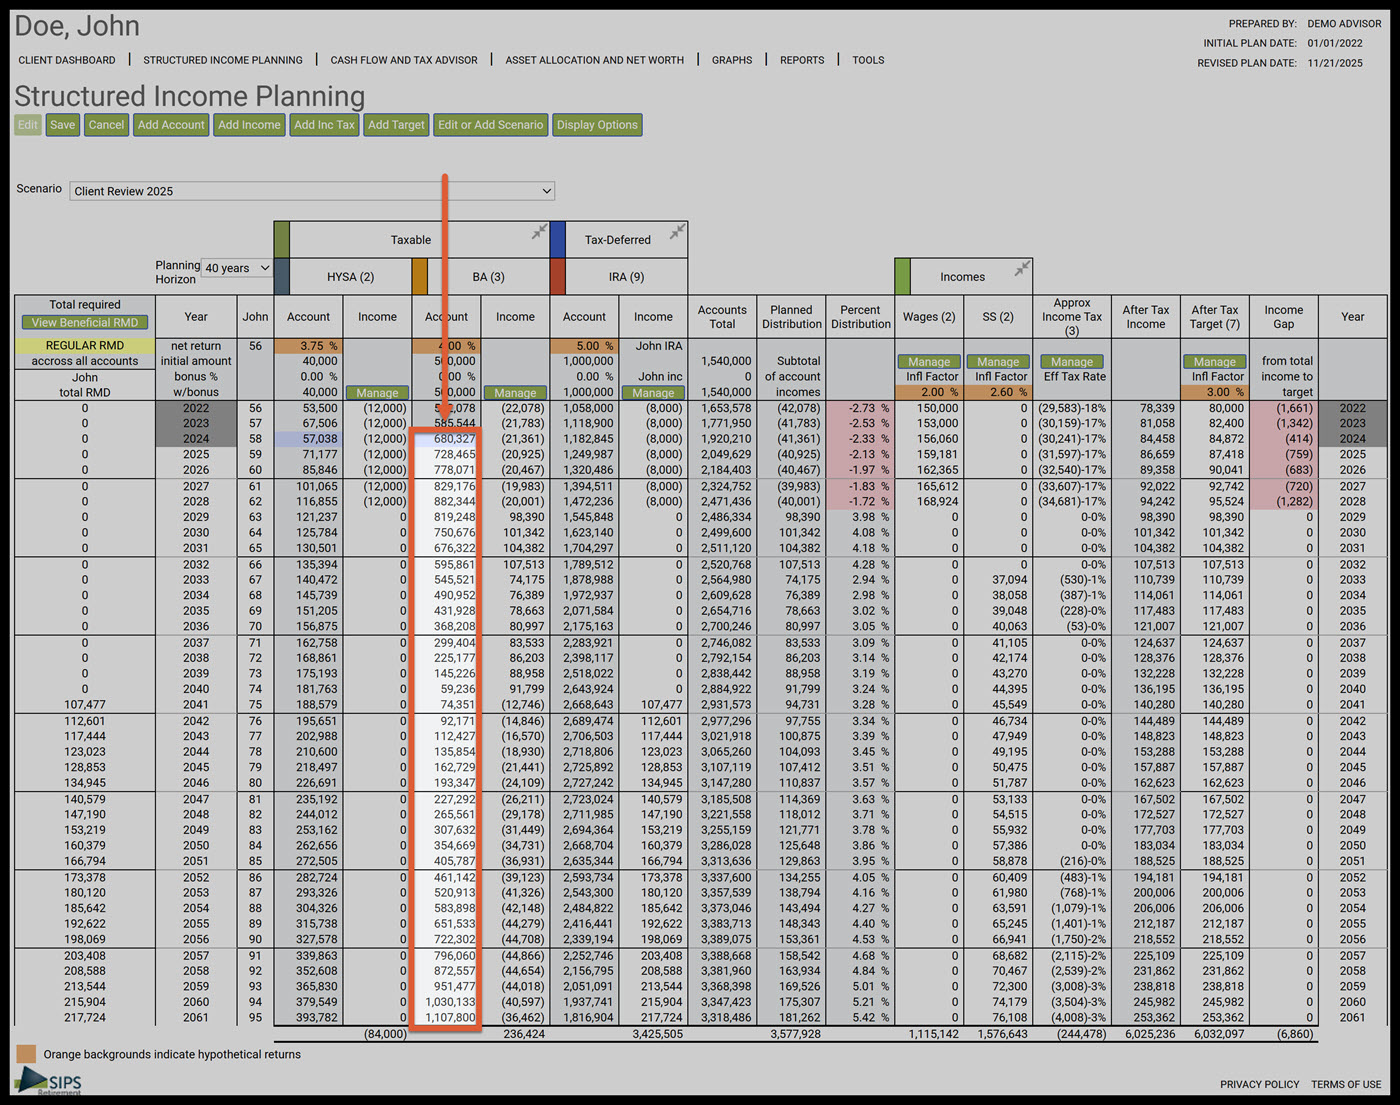Open the Terms of Use link
Image resolution: width=1400 pixels, height=1105 pixels.
point(1346,1084)
